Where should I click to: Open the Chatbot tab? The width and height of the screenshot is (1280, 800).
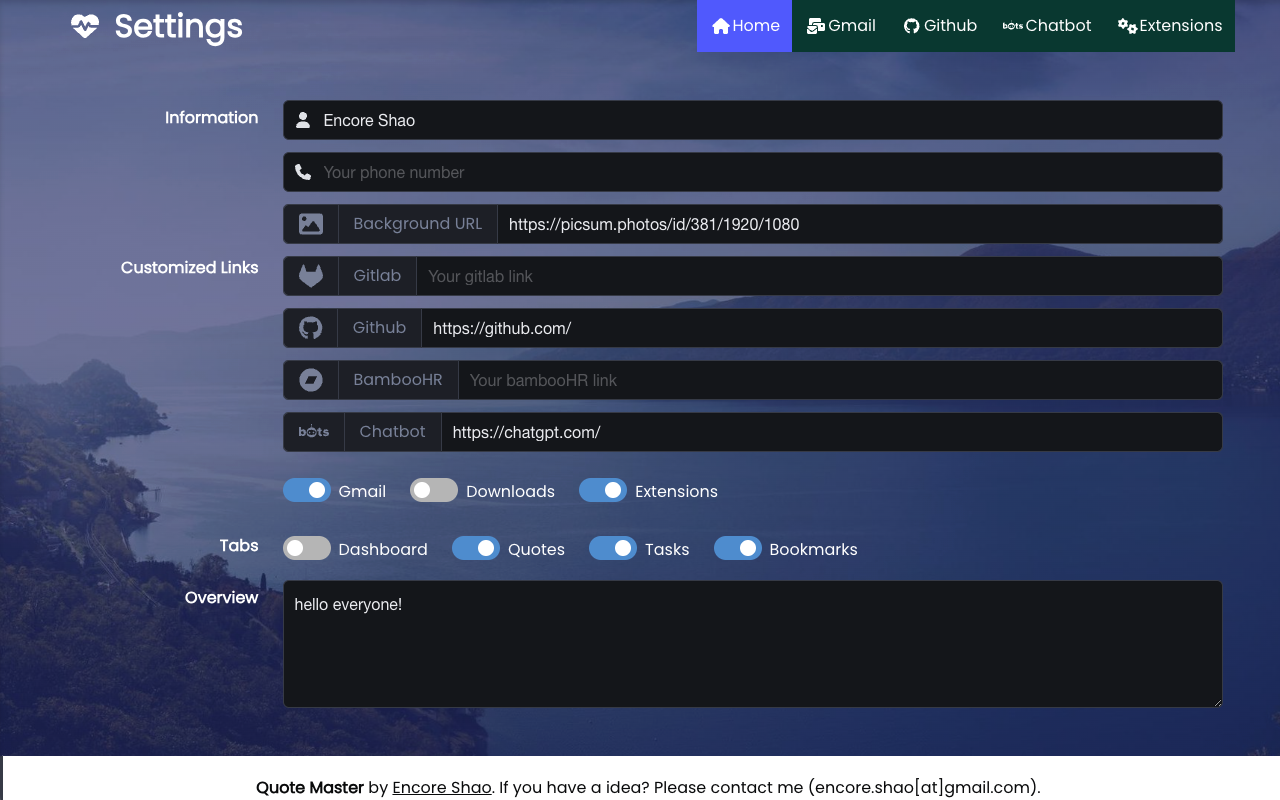[x=1047, y=25]
